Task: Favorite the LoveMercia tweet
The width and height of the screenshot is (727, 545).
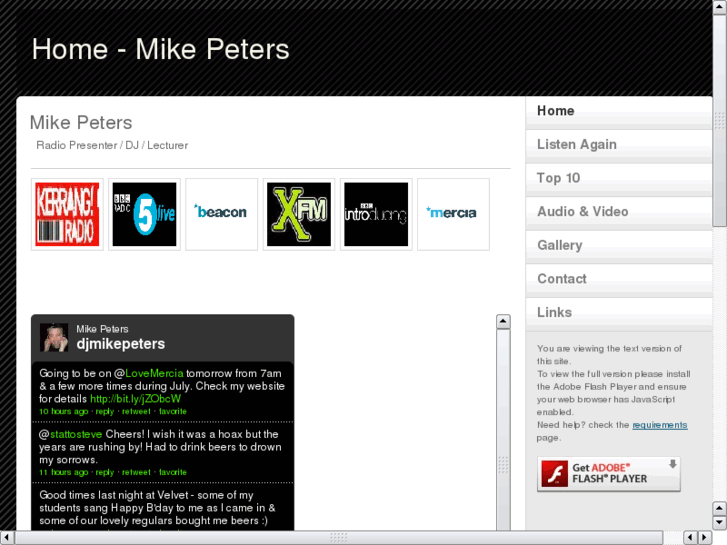Action: tap(173, 411)
